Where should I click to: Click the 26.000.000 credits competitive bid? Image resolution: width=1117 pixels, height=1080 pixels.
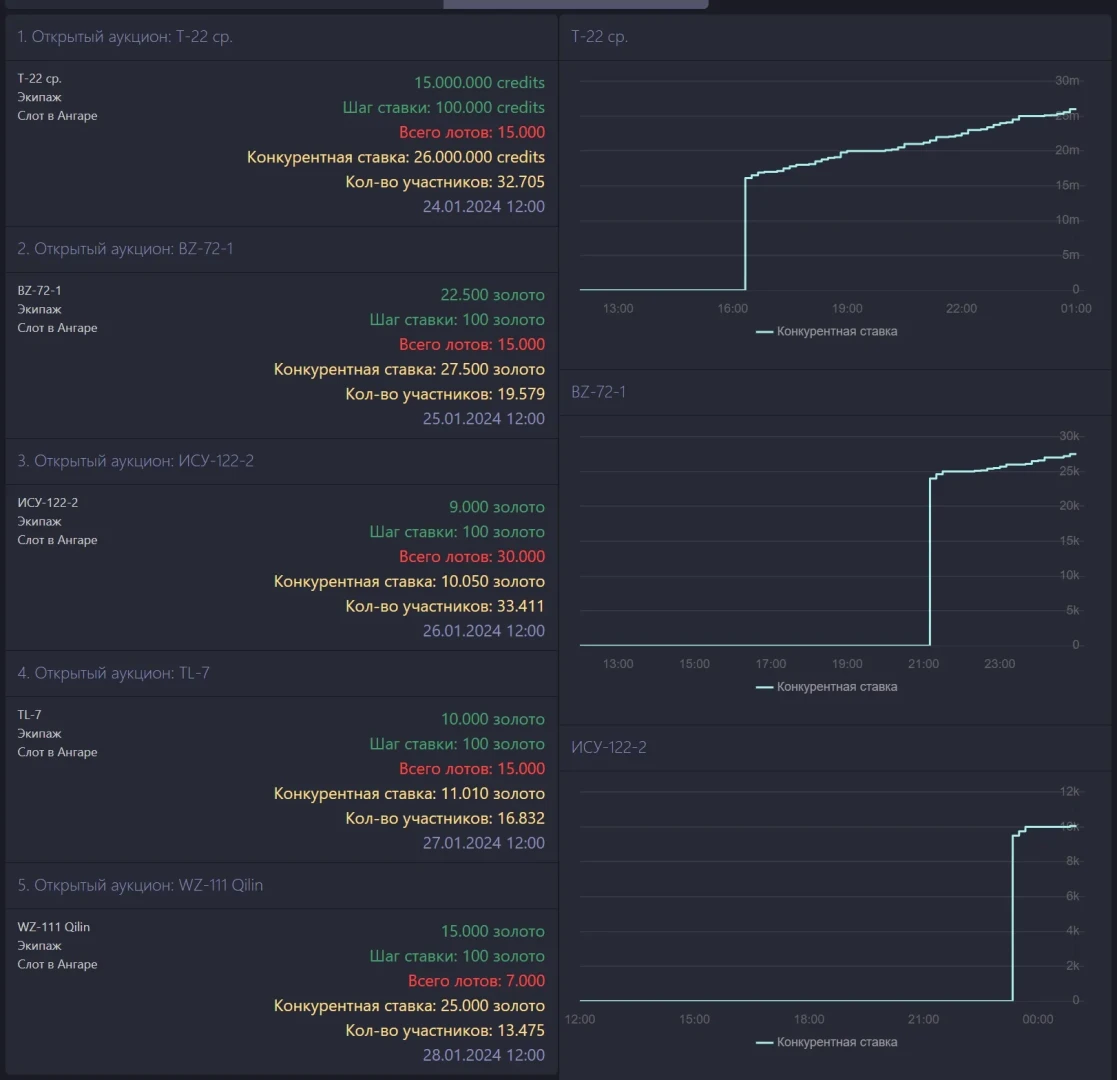(x=396, y=157)
